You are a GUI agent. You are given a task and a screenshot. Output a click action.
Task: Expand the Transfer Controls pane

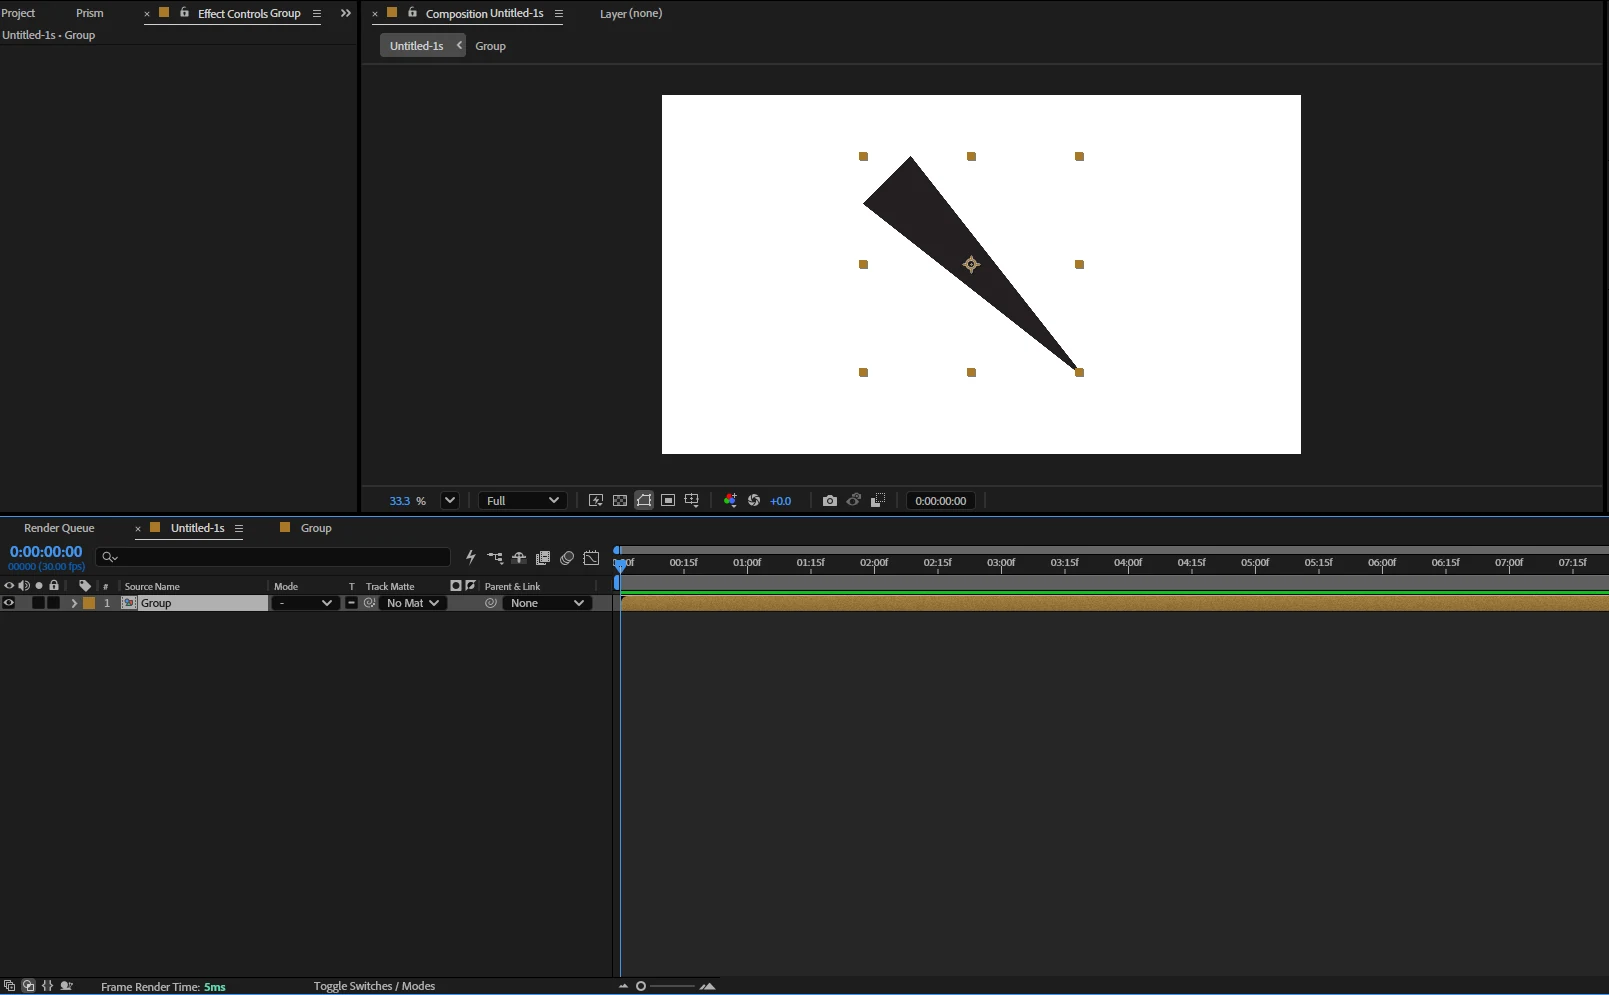coord(29,986)
